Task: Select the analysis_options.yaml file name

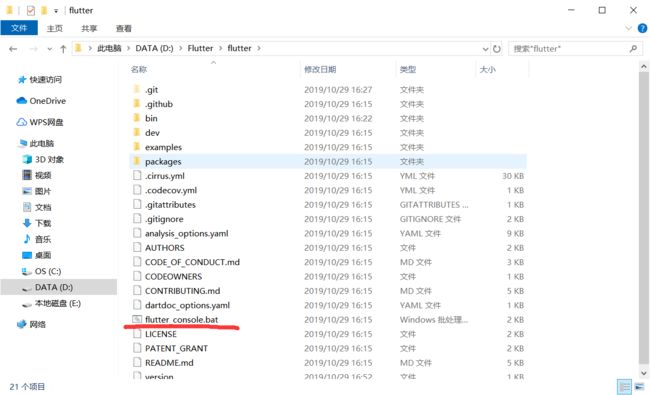Action: coord(187,233)
